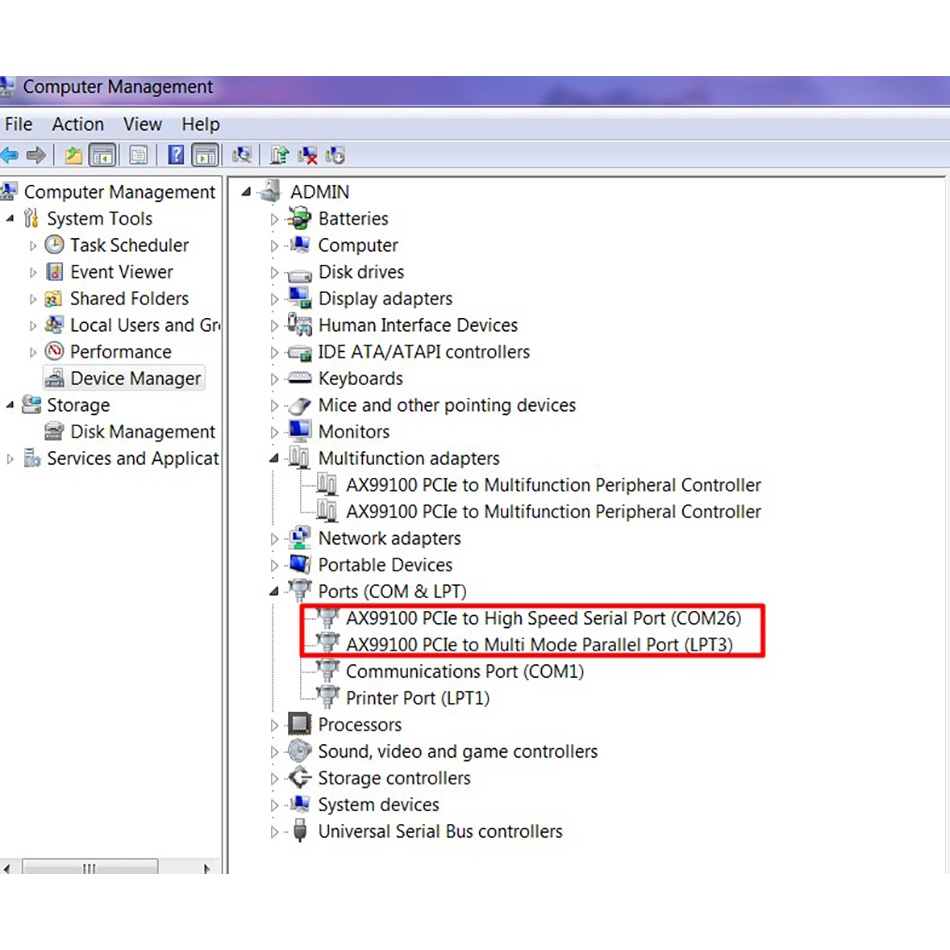The image size is (950, 950).
Task: Select Disk Management in left tree
Action: tap(142, 432)
